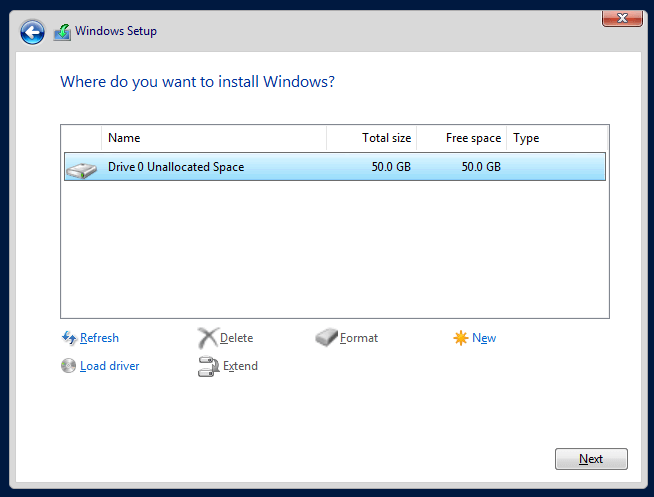This screenshot has width=654, height=497.
Task: Click the Extend partition icon
Action: pos(208,366)
